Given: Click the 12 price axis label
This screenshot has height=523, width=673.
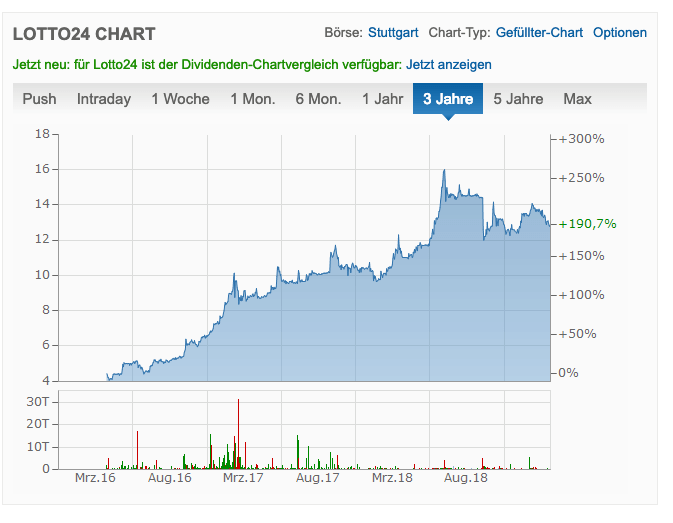Looking at the screenshot, I should point(42,239).
